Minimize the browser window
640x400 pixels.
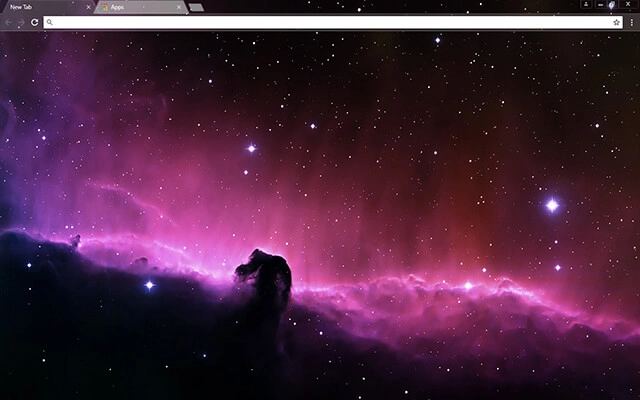[600, 4]
